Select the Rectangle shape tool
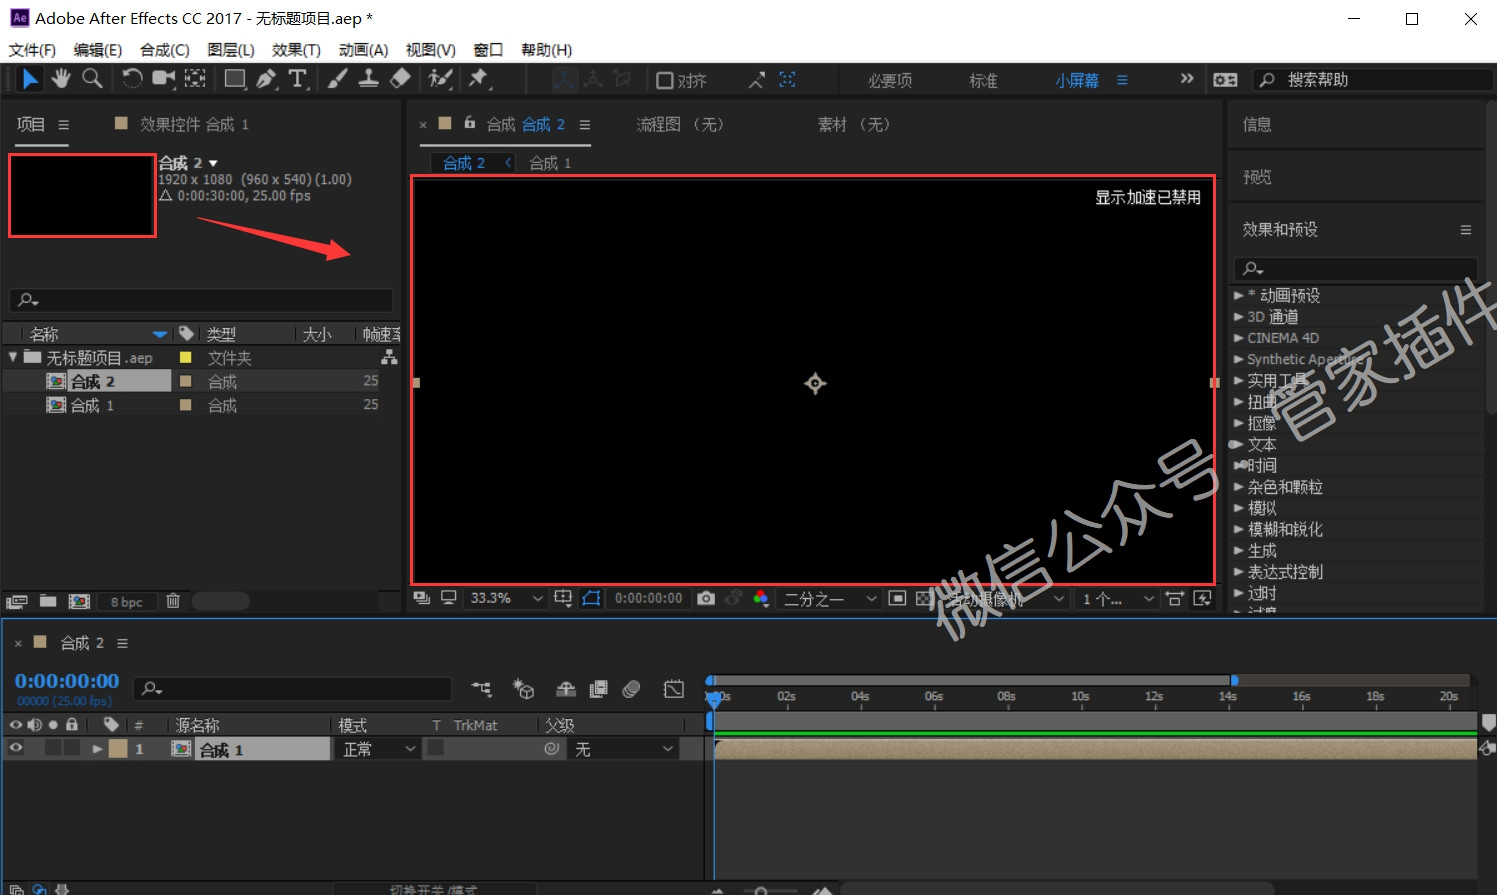Viewport: 1497px width, 895px height. point(235,79)
